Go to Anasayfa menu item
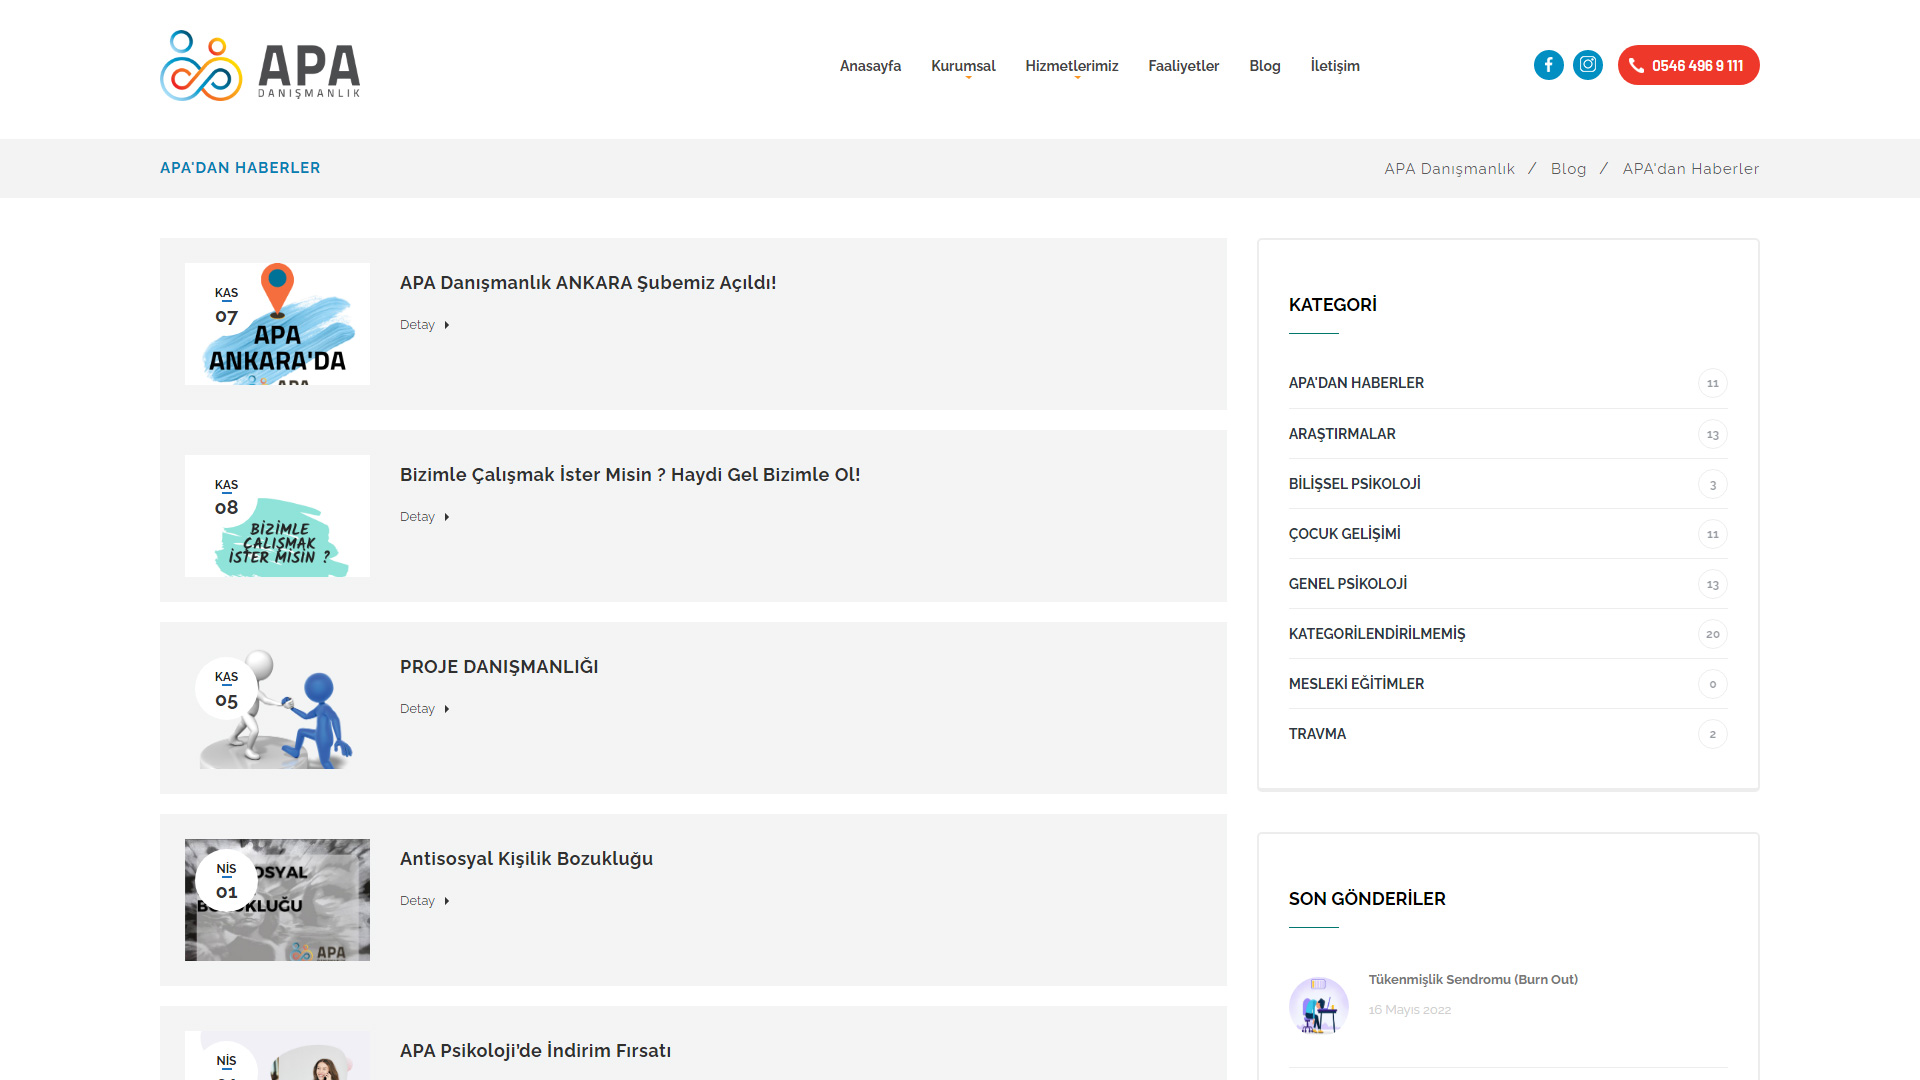Viewport: 1920px width, 1080px height. coord(870,66)
